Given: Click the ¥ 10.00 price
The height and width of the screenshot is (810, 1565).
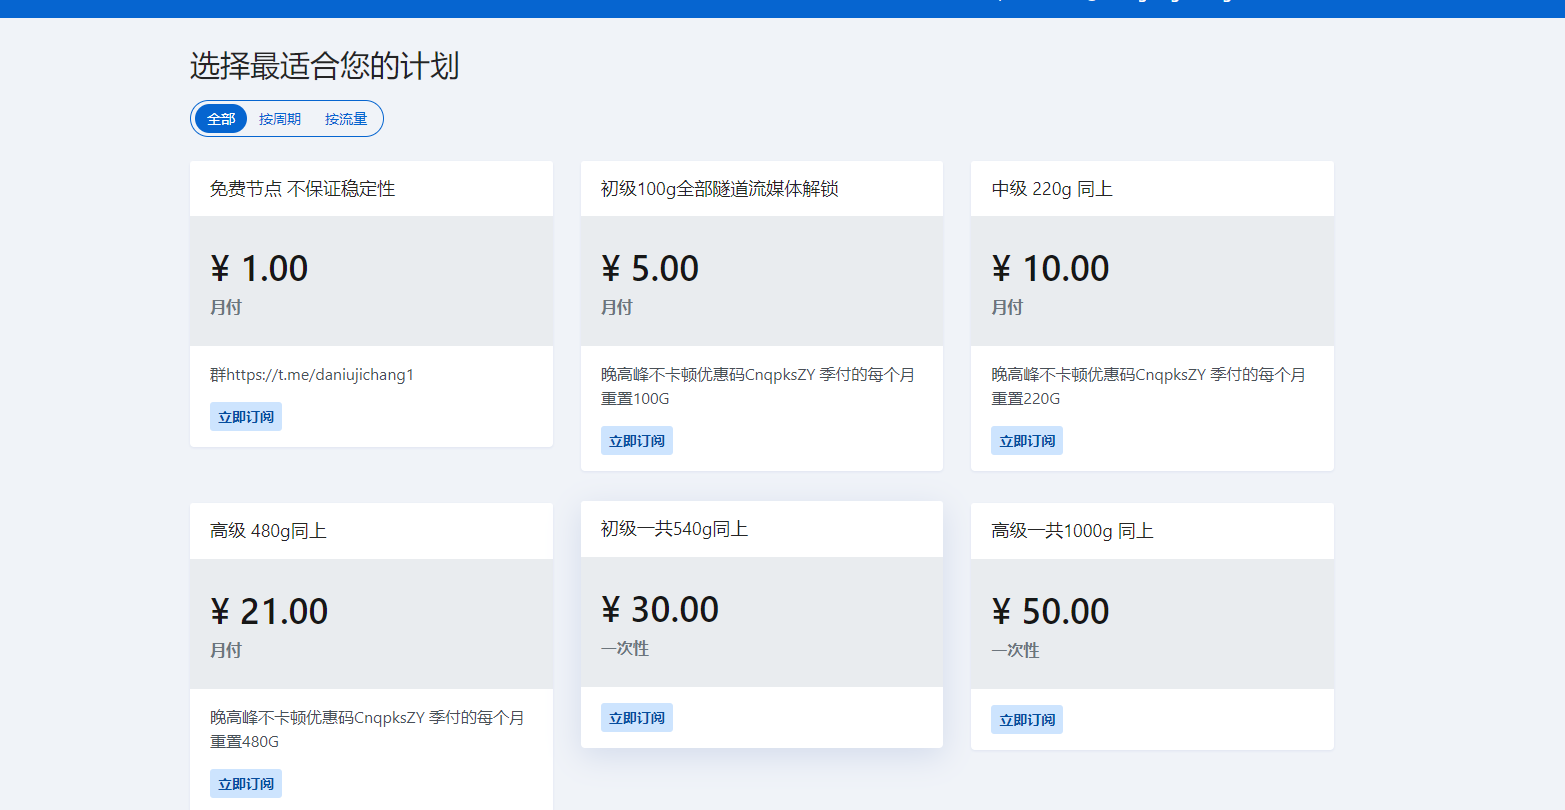Looking at the screenshot, I should pos(1050,268).
